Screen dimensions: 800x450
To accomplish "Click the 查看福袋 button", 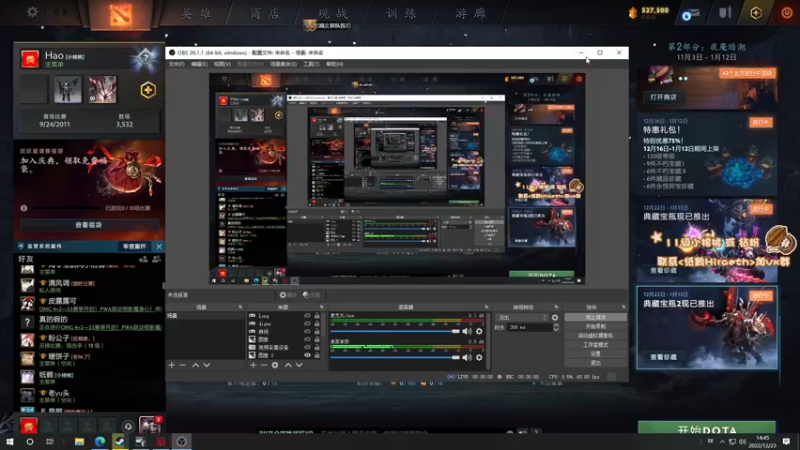I will pos(89,224).
